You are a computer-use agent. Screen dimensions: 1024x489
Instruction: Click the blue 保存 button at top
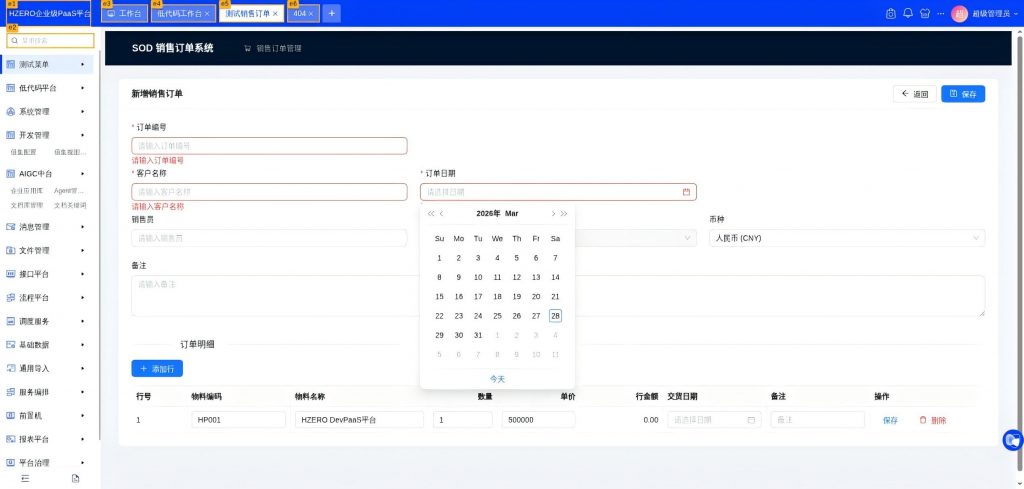pos(963,93)
